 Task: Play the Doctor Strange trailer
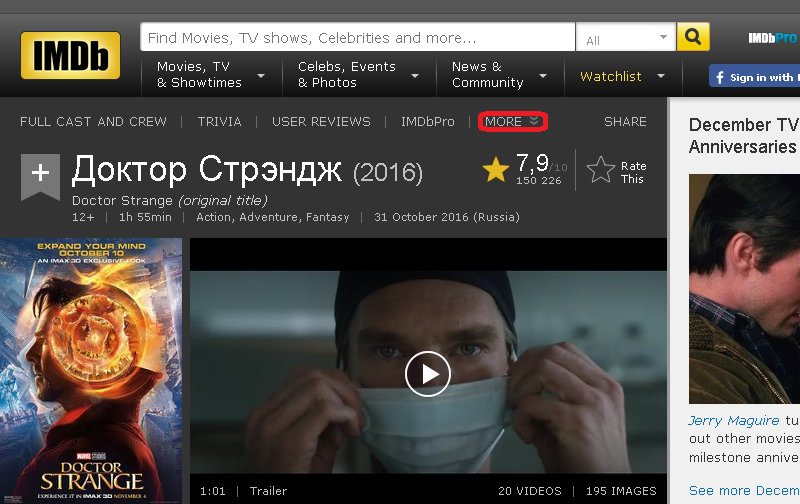pyautogui.click(x=428, y=374)
